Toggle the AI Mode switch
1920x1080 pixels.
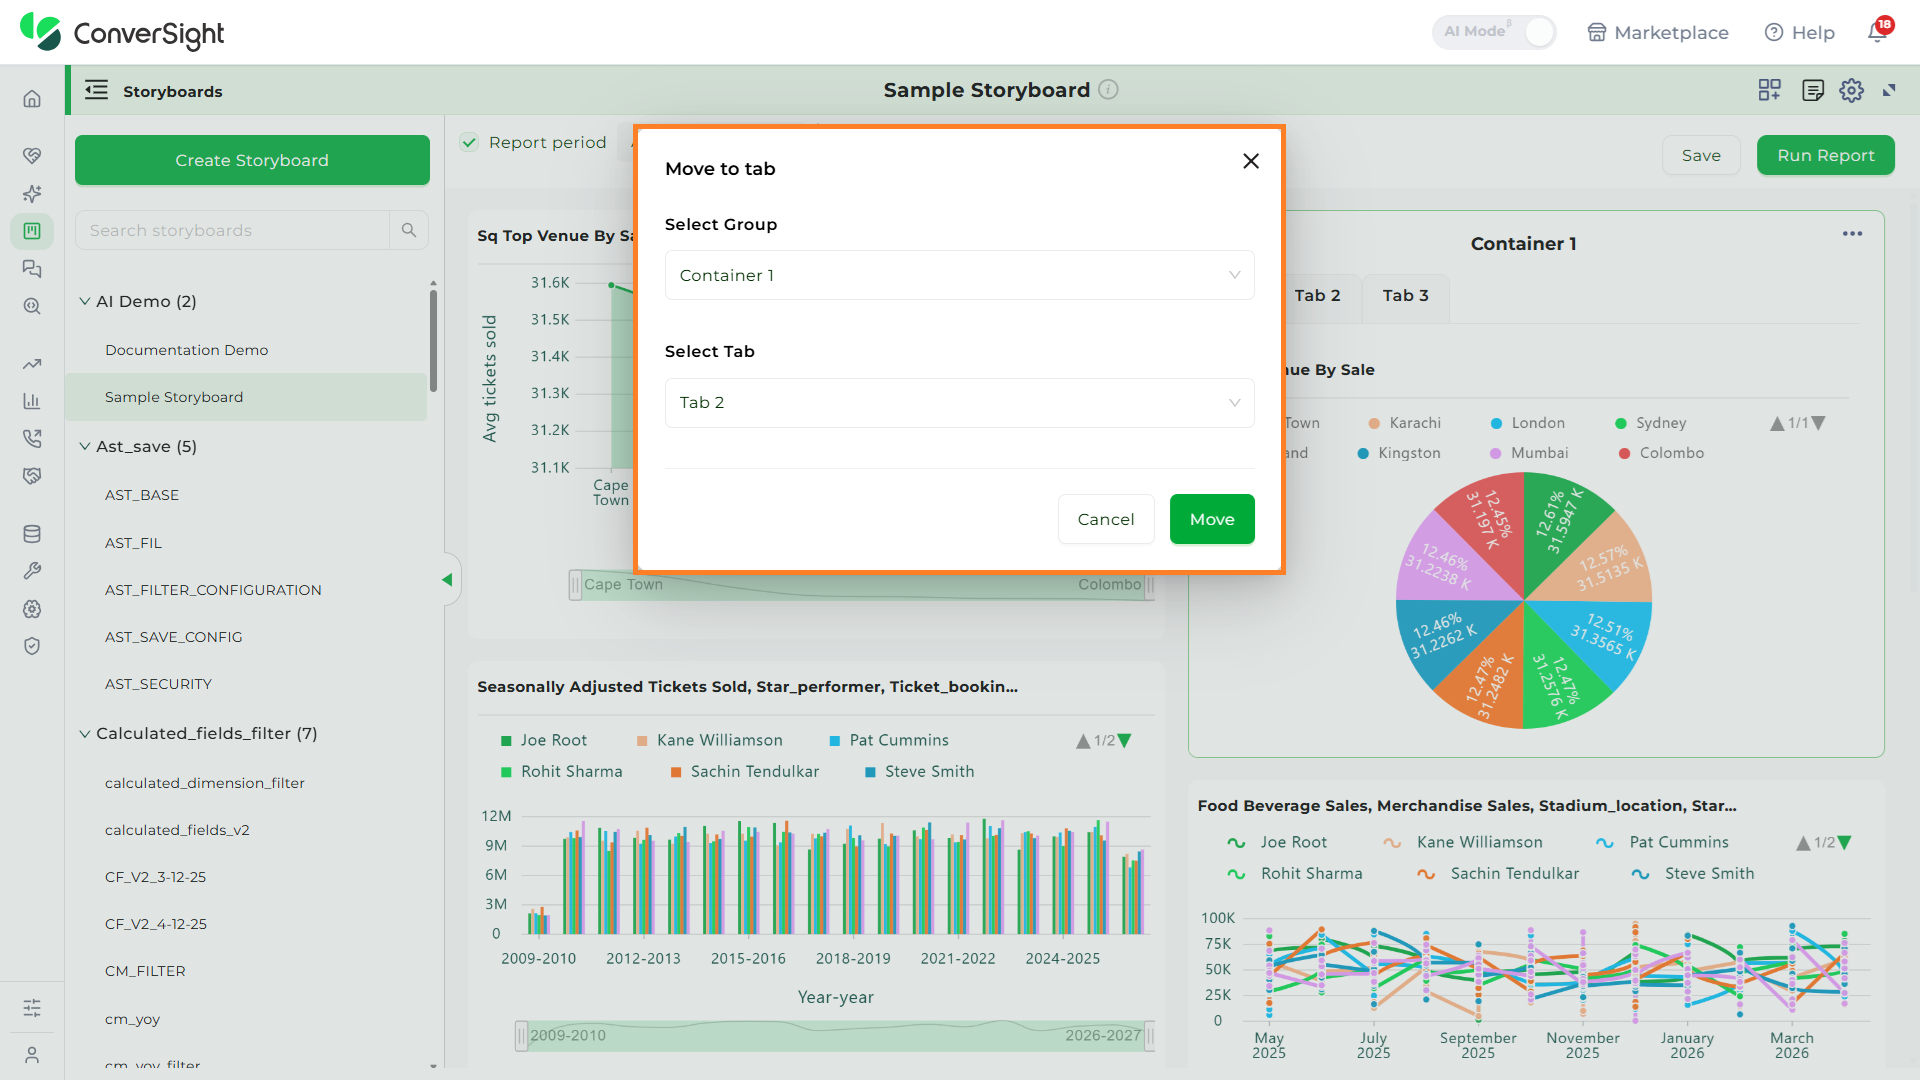click(1495, 32)
